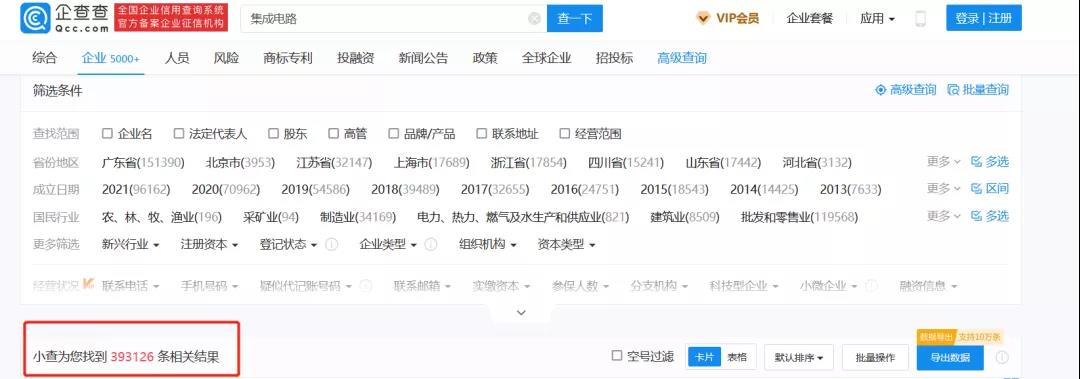
Task: Open the 企业类型 dropdown
Action: click(388, 244)
